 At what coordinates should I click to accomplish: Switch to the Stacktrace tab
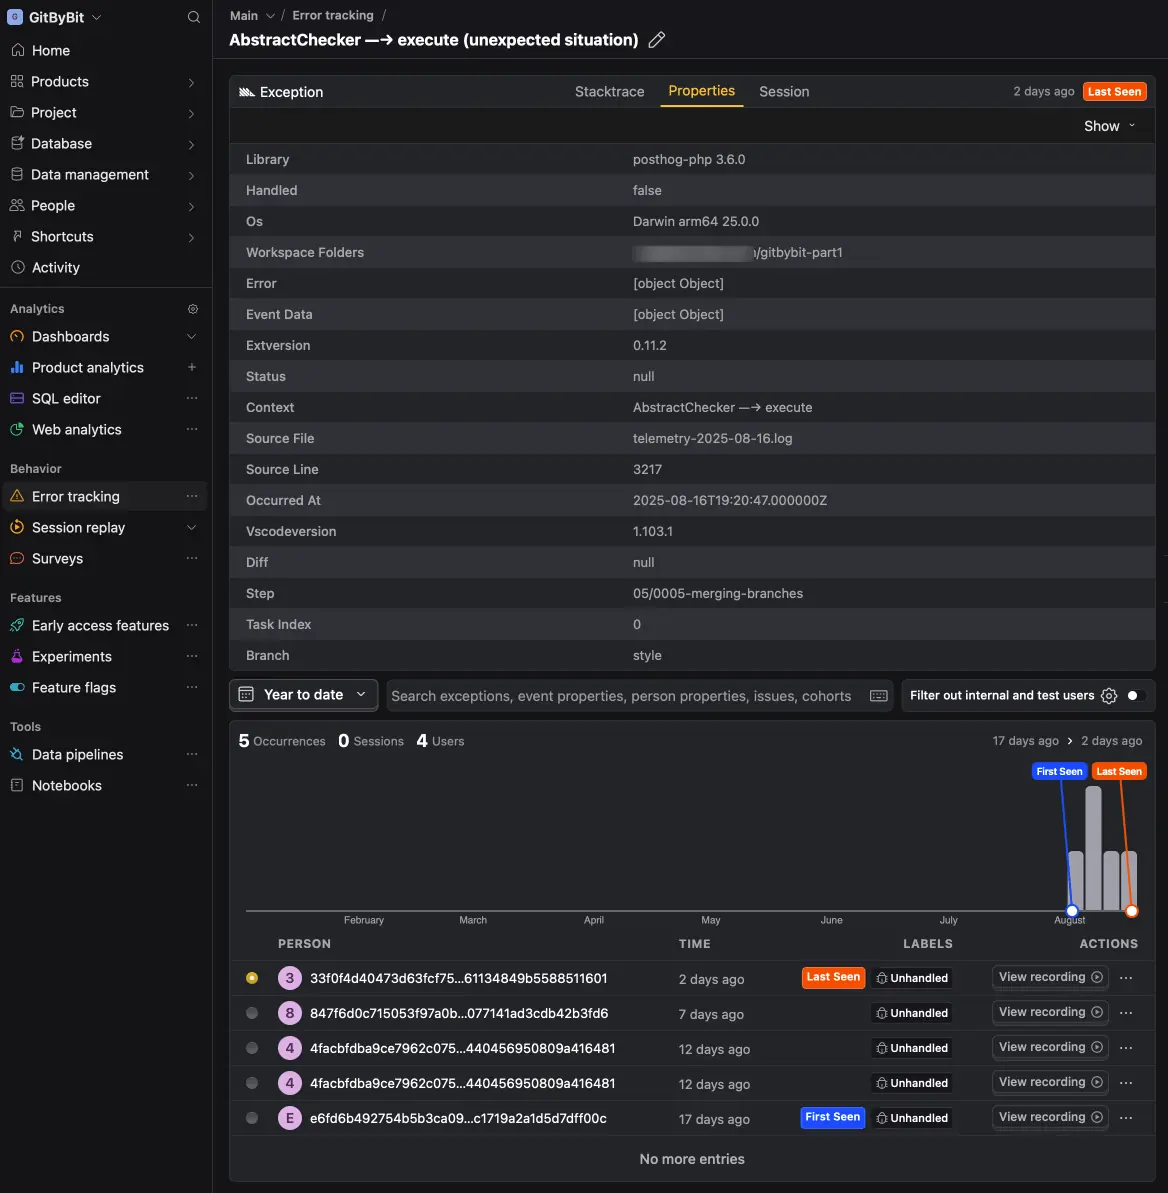point(609,91)
